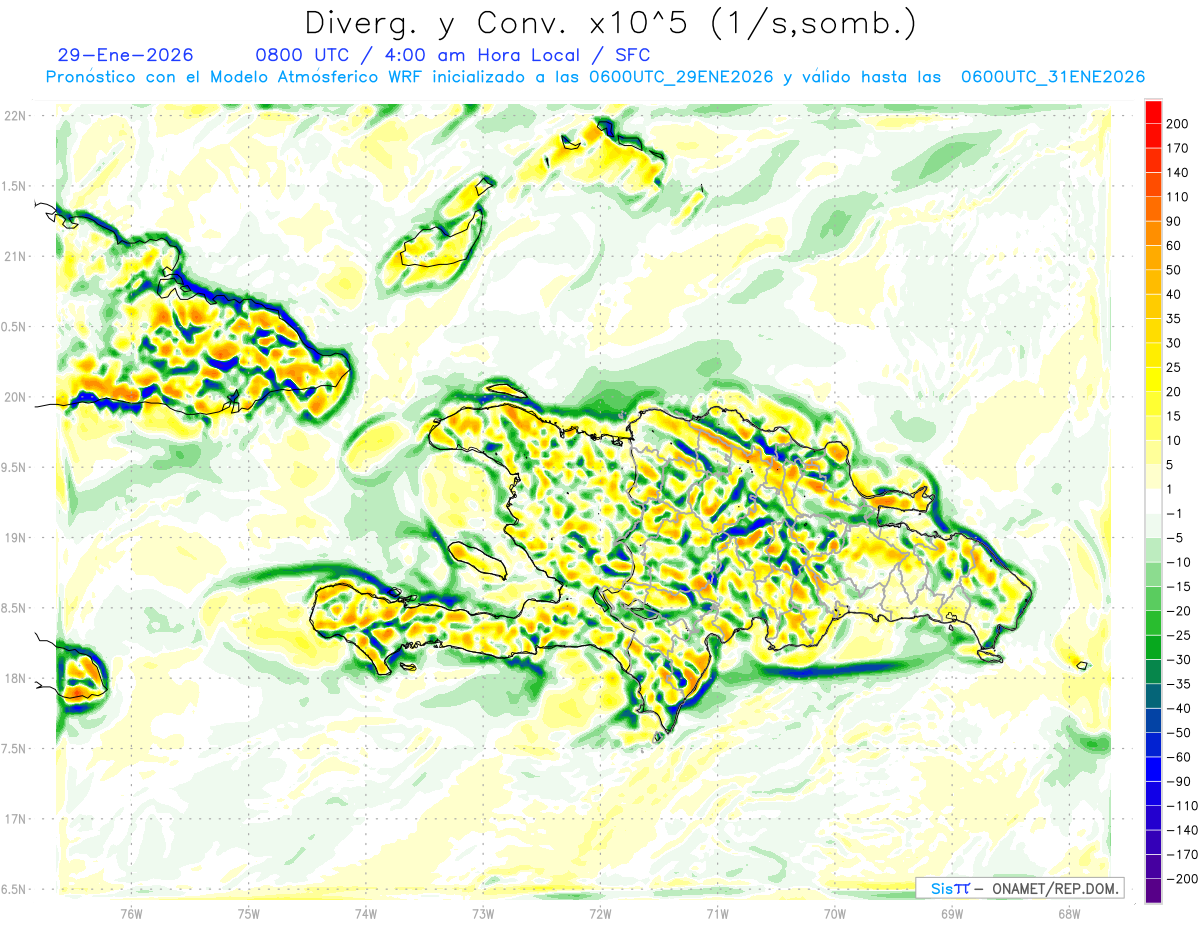Image resolution: width=1200 pixels, height=927 pixels.
Task: Click the color bar value '200'
Action: (1179, 124)
